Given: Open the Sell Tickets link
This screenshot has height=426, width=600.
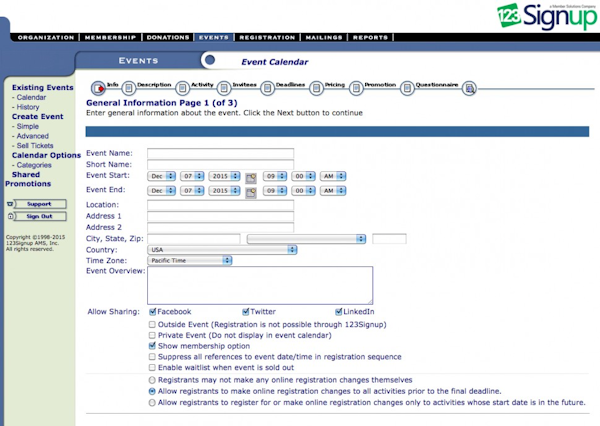Looking at the screenshot, I should [35, 145].
